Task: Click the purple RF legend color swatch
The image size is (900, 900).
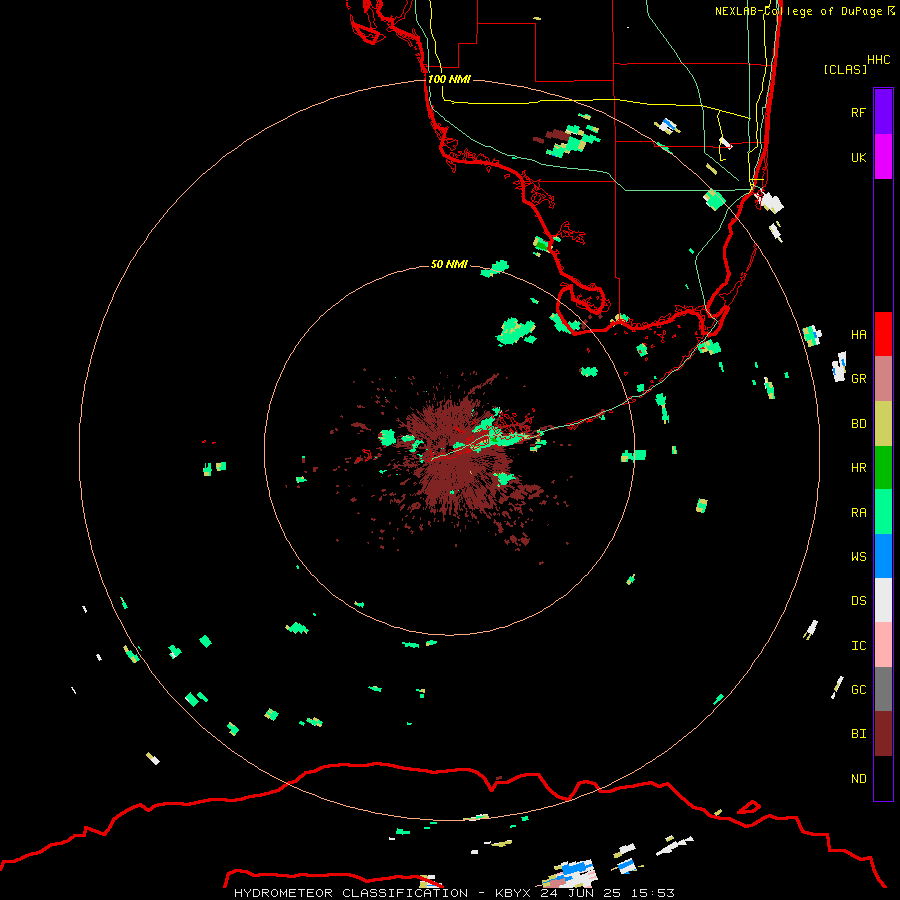Action: tap(883, 112)
